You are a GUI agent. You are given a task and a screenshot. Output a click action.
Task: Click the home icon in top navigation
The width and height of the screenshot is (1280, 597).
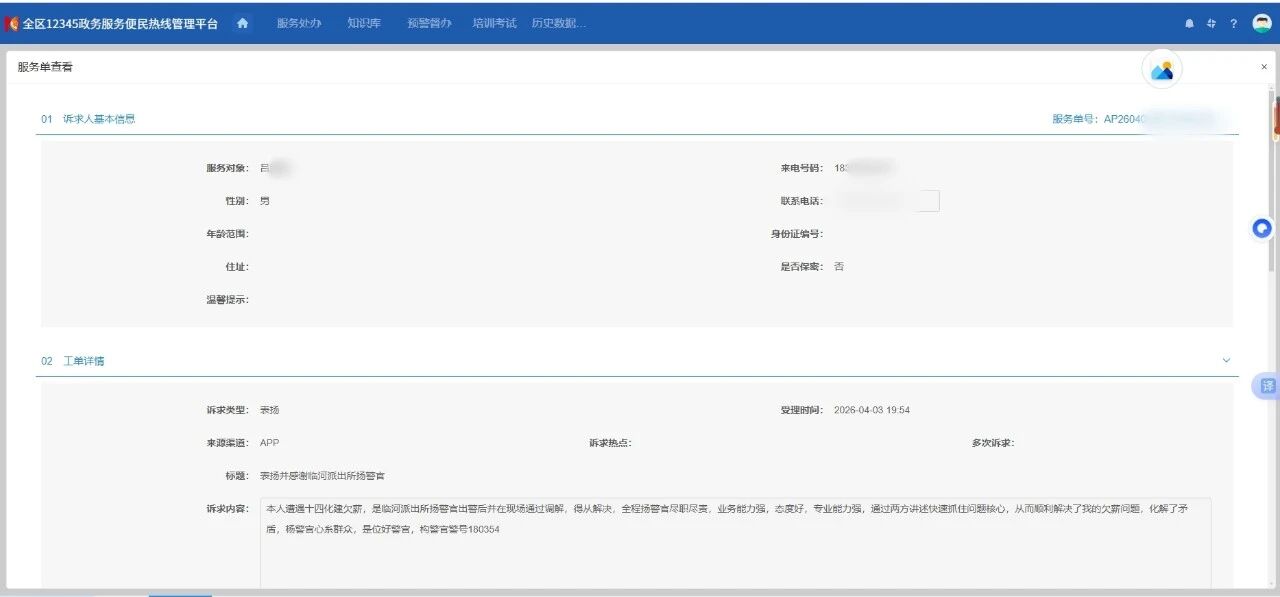coord(242,23)
